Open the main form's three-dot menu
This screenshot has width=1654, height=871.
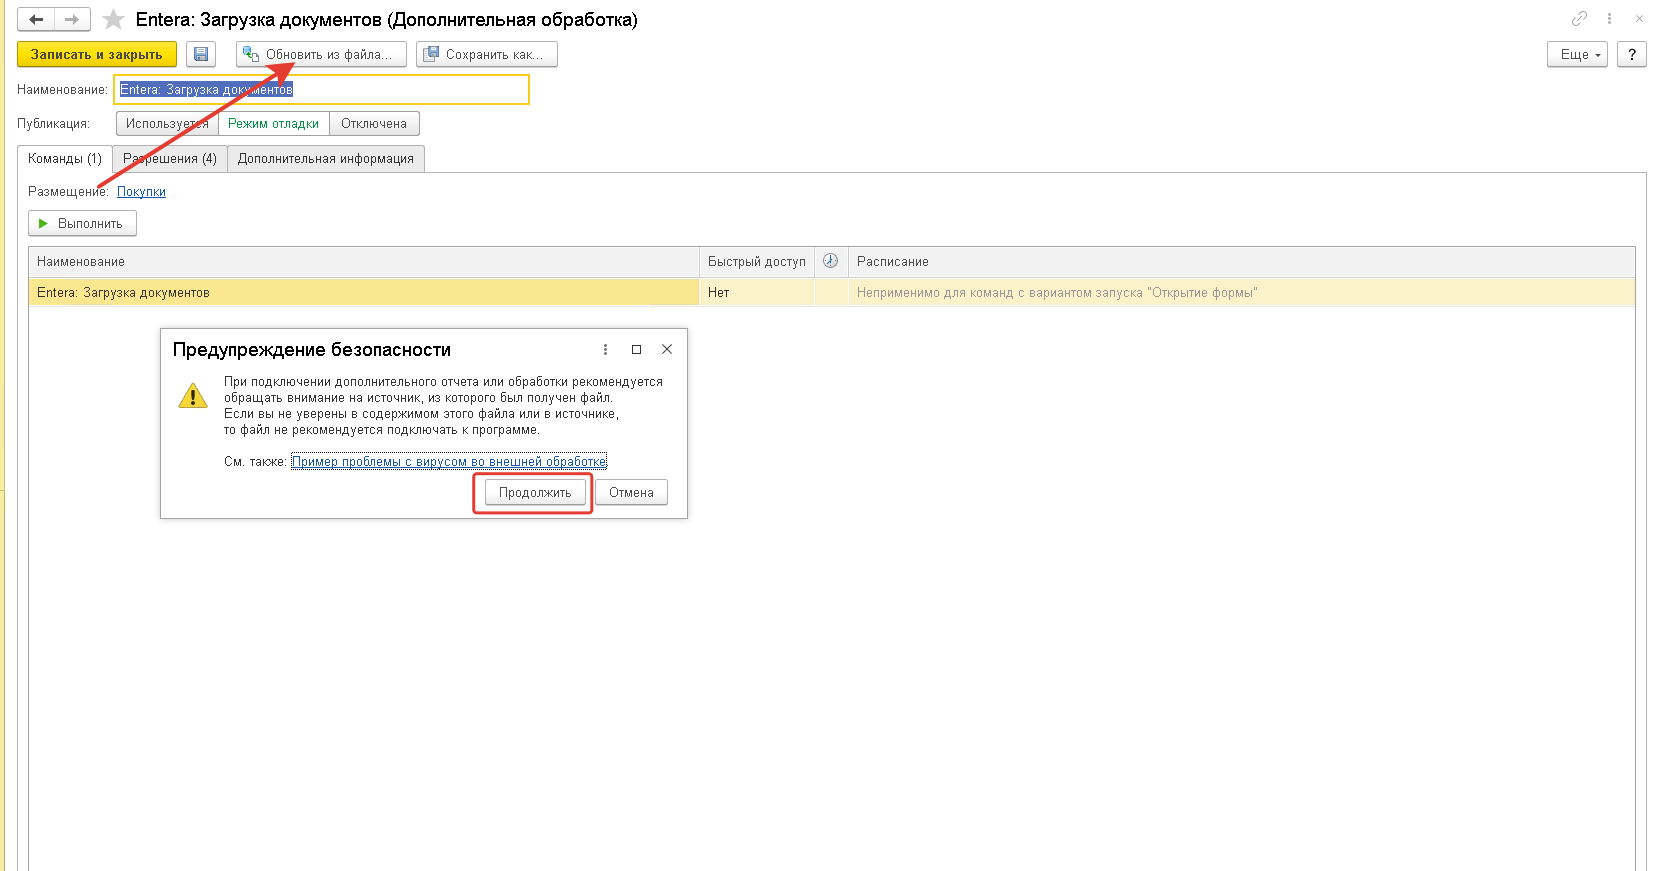click(1609, 19)
